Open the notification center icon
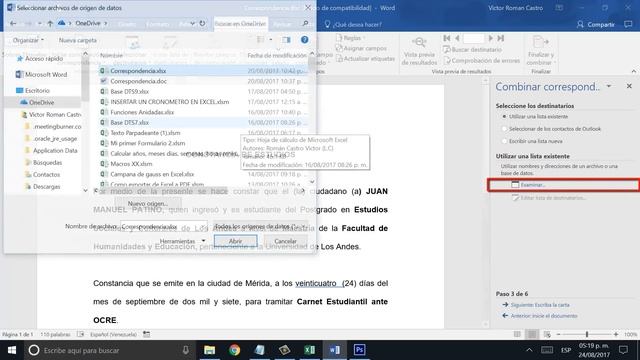The height and width of the screenshot is (360, 640). tap(623, 350)
